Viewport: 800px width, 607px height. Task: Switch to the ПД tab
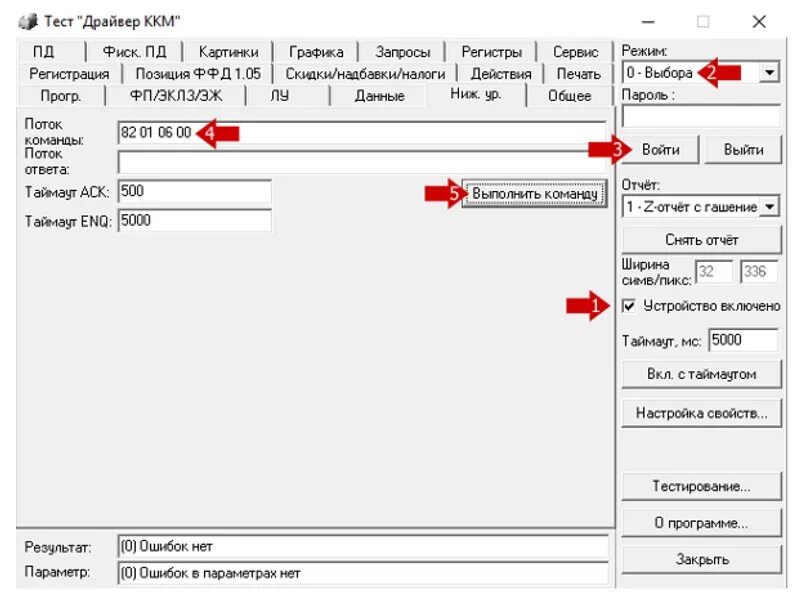click(x=43, y=52)
